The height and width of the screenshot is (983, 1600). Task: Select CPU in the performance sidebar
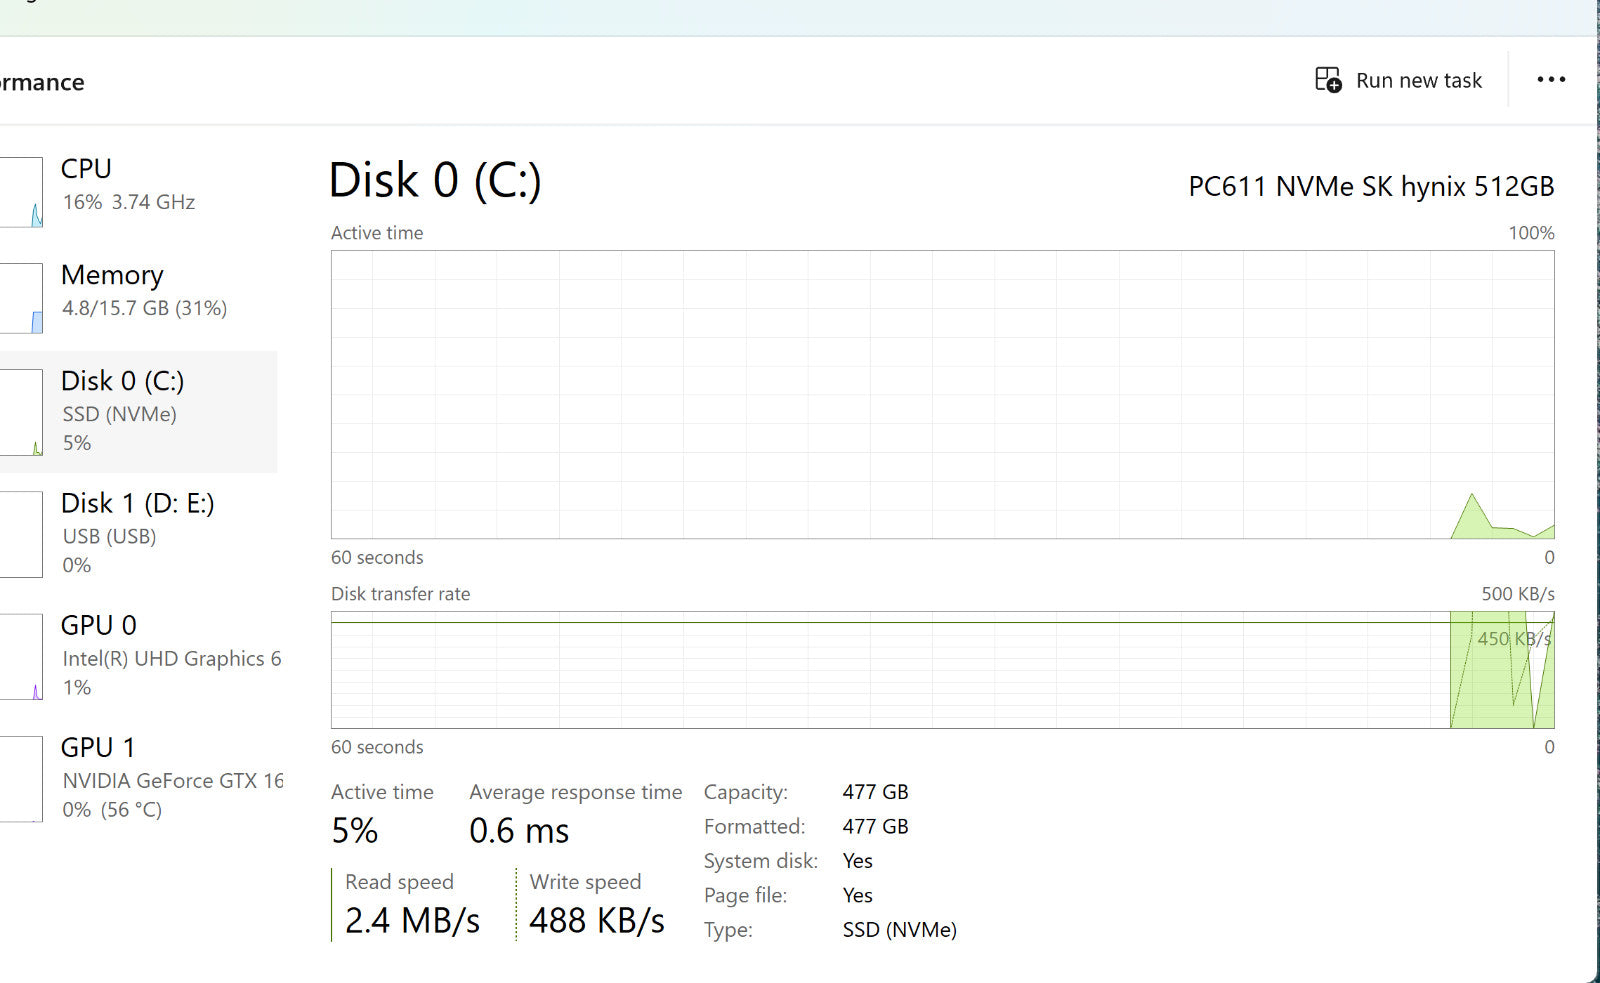[x=128, y=184]
